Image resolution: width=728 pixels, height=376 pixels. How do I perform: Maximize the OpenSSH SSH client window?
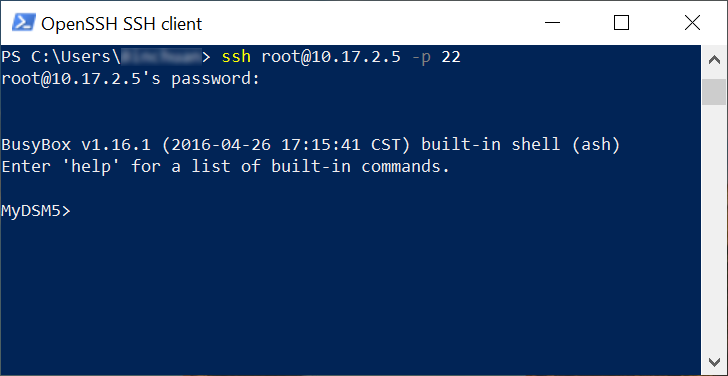coord(621,22)
